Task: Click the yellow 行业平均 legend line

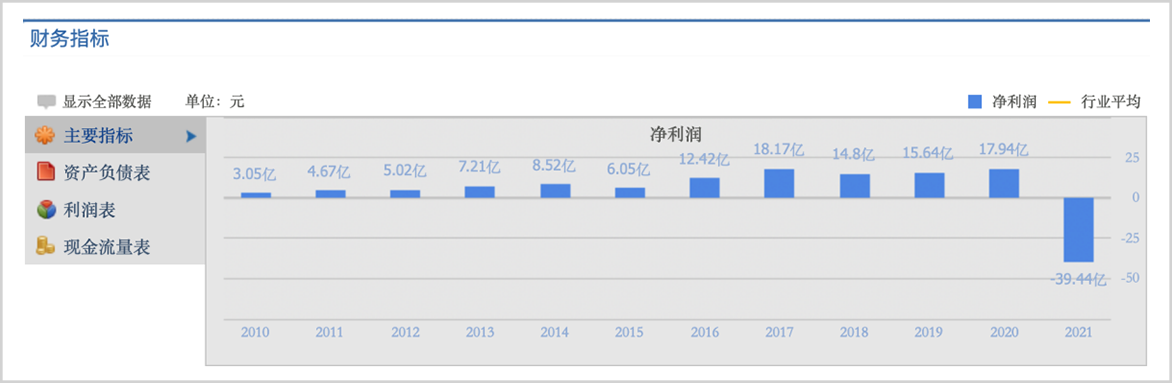Action: tap(1060, 102)
